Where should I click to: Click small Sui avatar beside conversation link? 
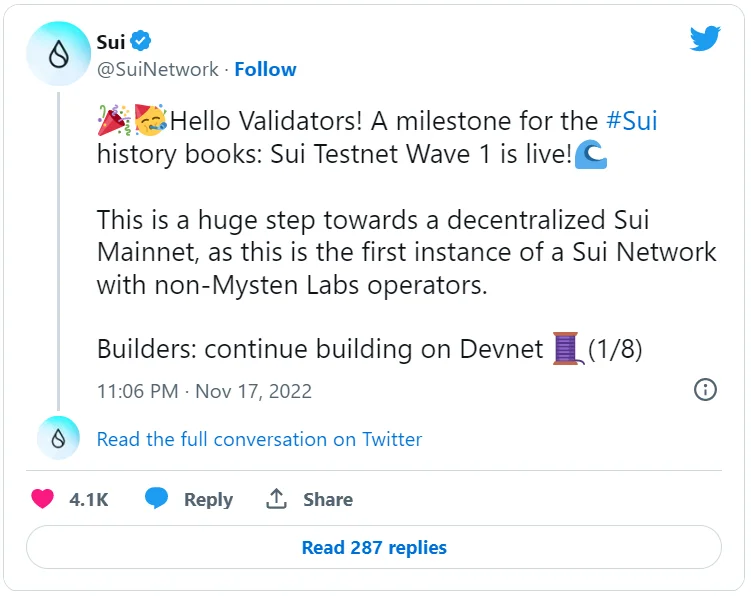[x=58, y=438]
